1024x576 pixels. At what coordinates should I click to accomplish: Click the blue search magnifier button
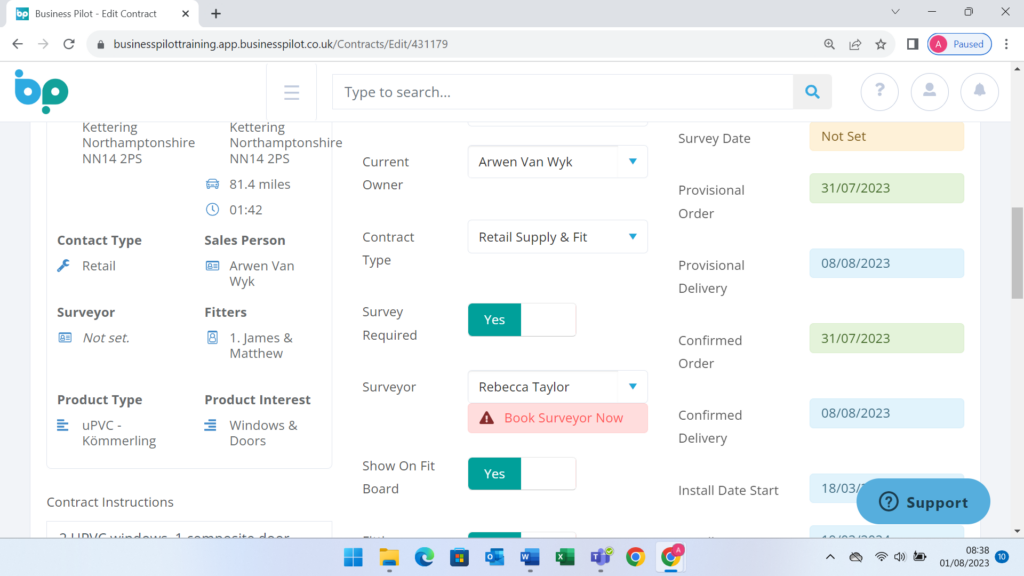pos(812,92)
